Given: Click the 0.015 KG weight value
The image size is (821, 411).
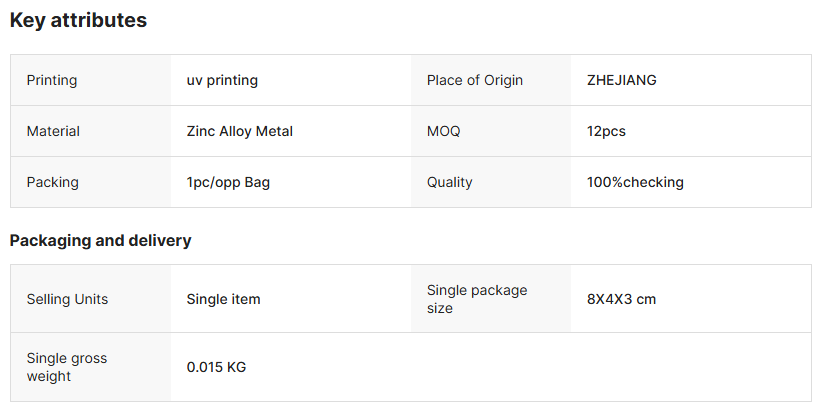Looking at the screenshot, I should click(216, 367).
